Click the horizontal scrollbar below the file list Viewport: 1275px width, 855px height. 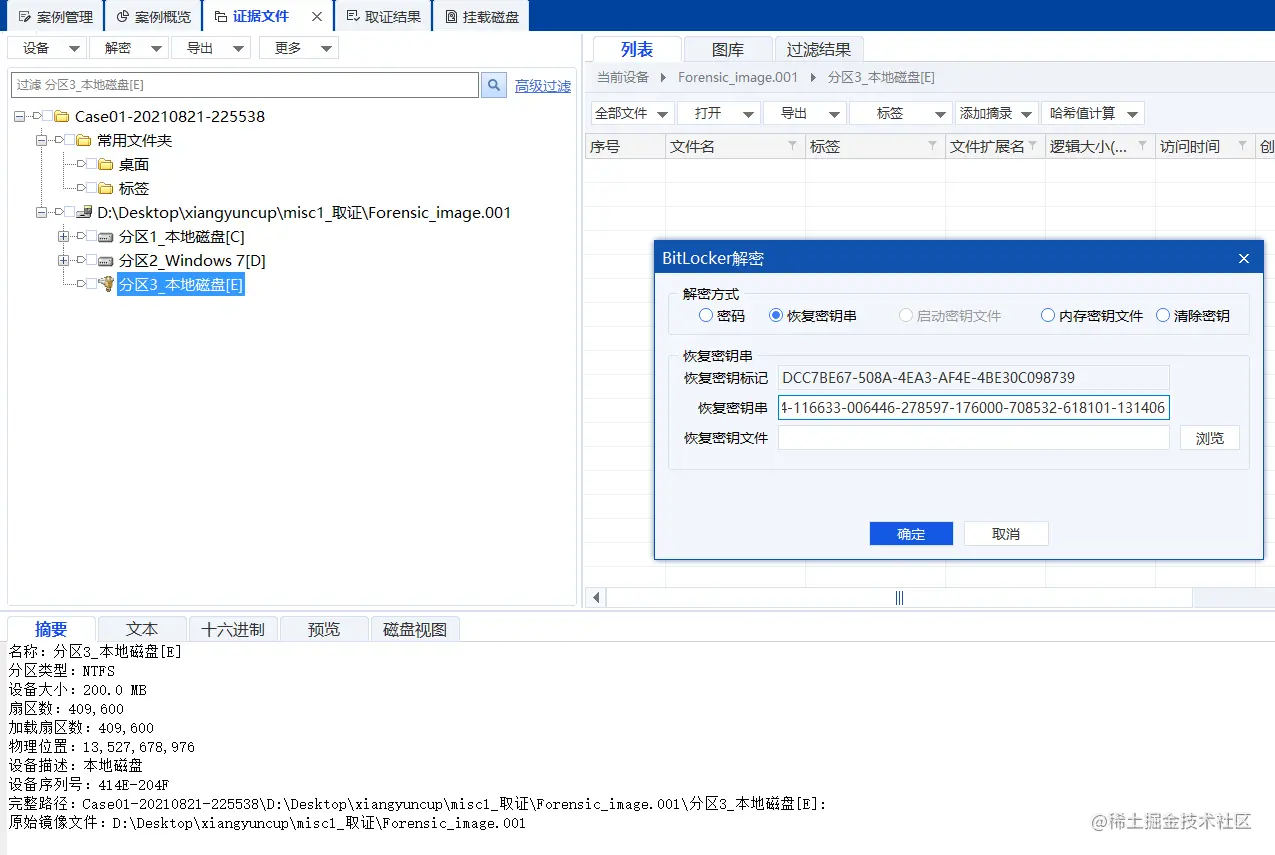[898, 597]
